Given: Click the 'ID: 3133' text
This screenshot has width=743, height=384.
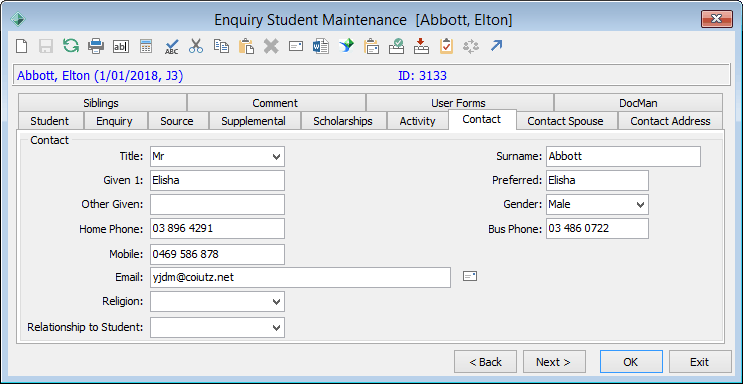Looking at the screenshot, I should 422,76.
